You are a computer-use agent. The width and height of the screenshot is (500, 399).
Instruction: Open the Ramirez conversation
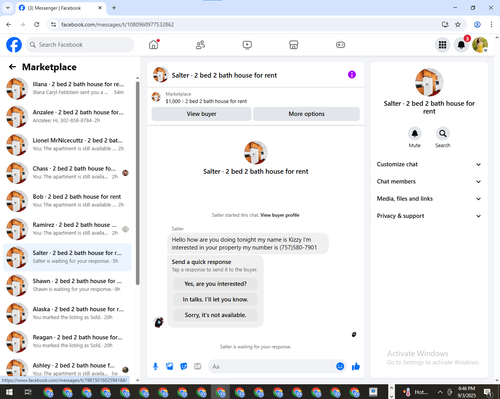[67, 229]
